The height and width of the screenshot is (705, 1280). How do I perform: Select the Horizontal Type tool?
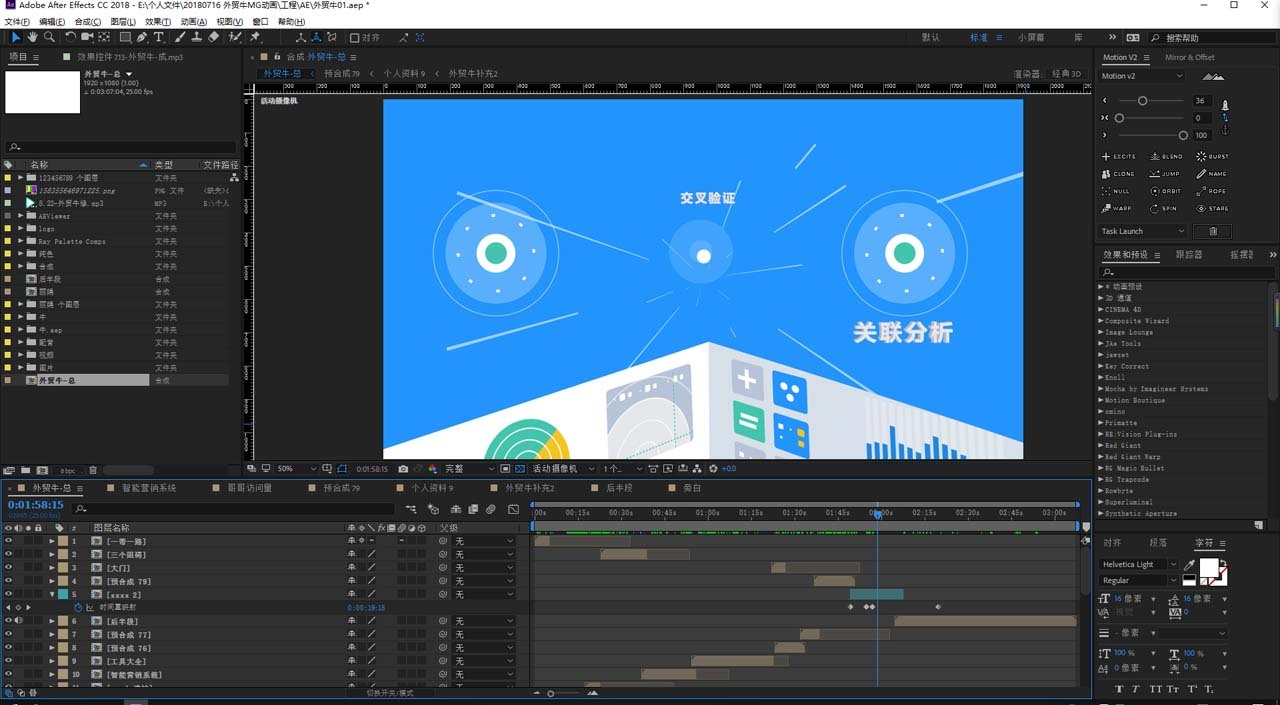point(158,37)
